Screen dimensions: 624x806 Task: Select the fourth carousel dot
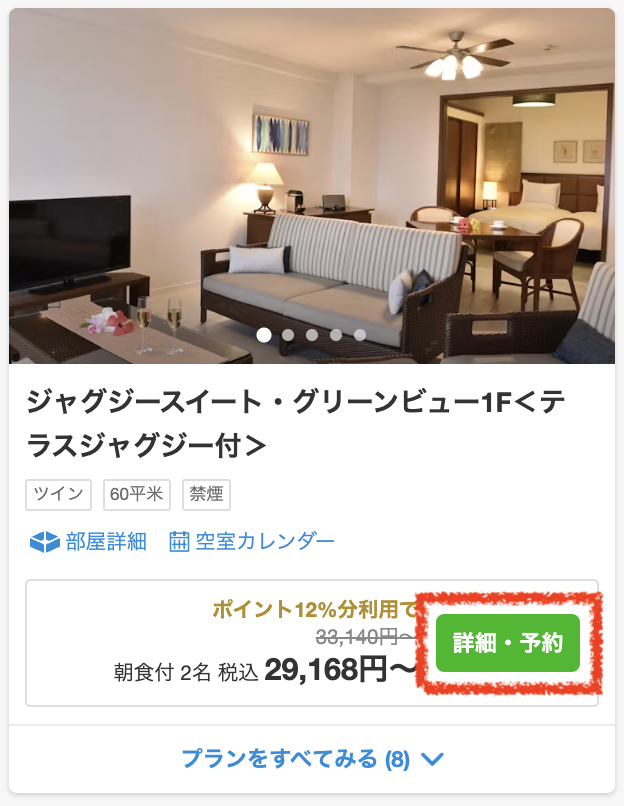click(336, 335)
